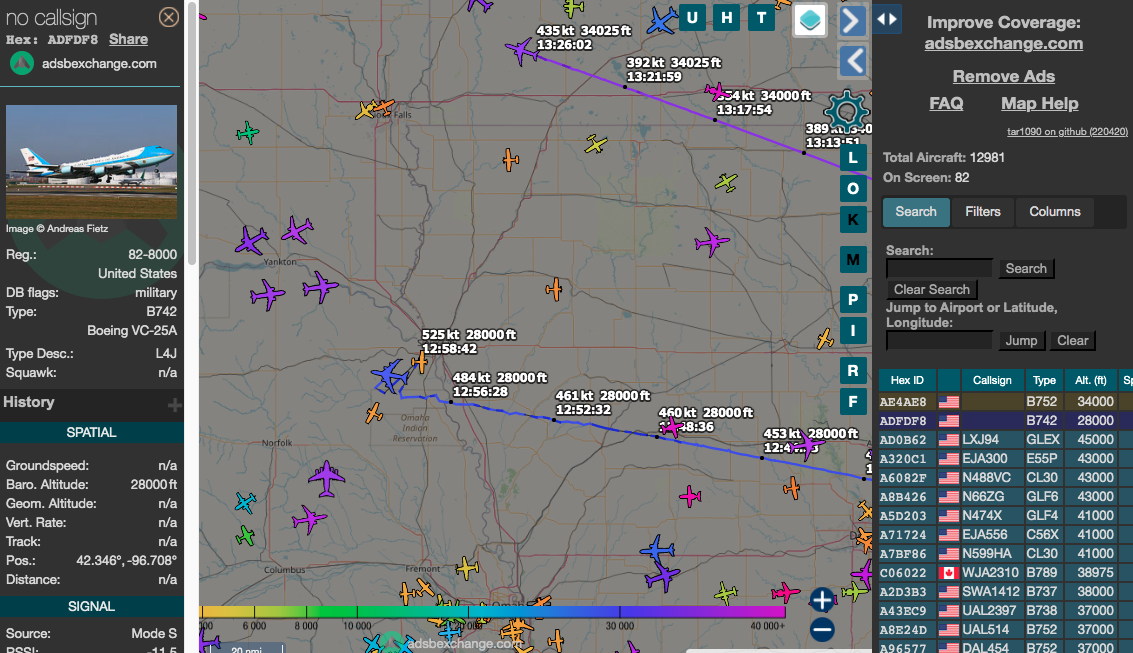Click the Clear button beside Jump
The height and width of the screenshot is (653, 1133).
pos(1072,340)
